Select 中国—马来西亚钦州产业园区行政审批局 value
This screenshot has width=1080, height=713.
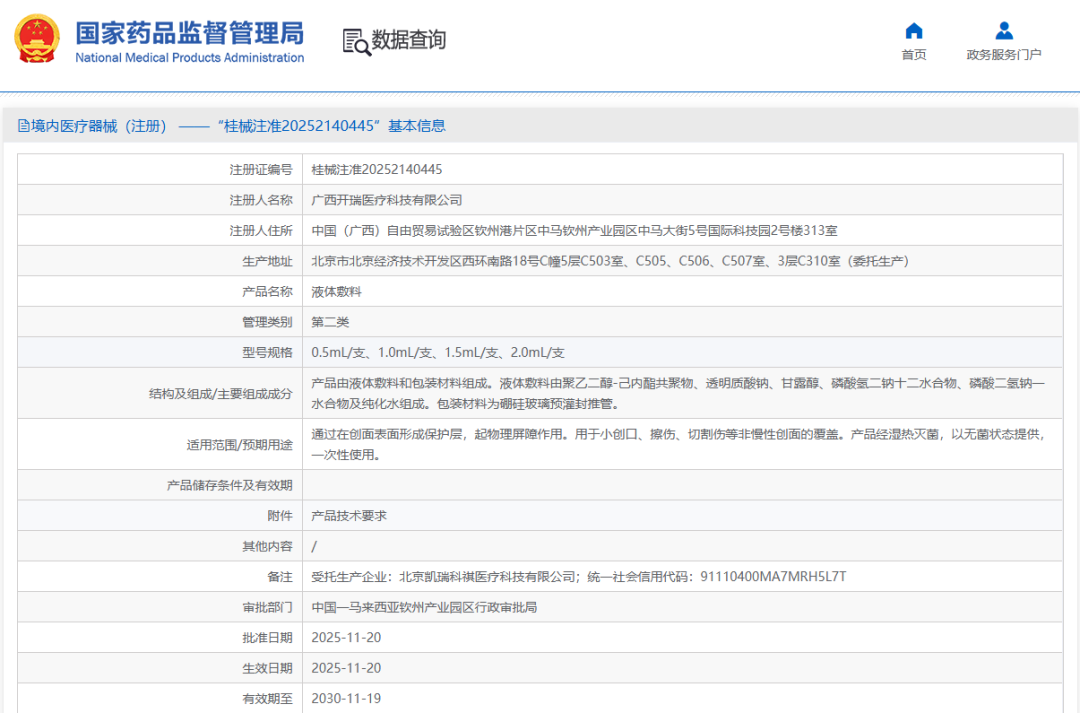click(x=424, y=607)
